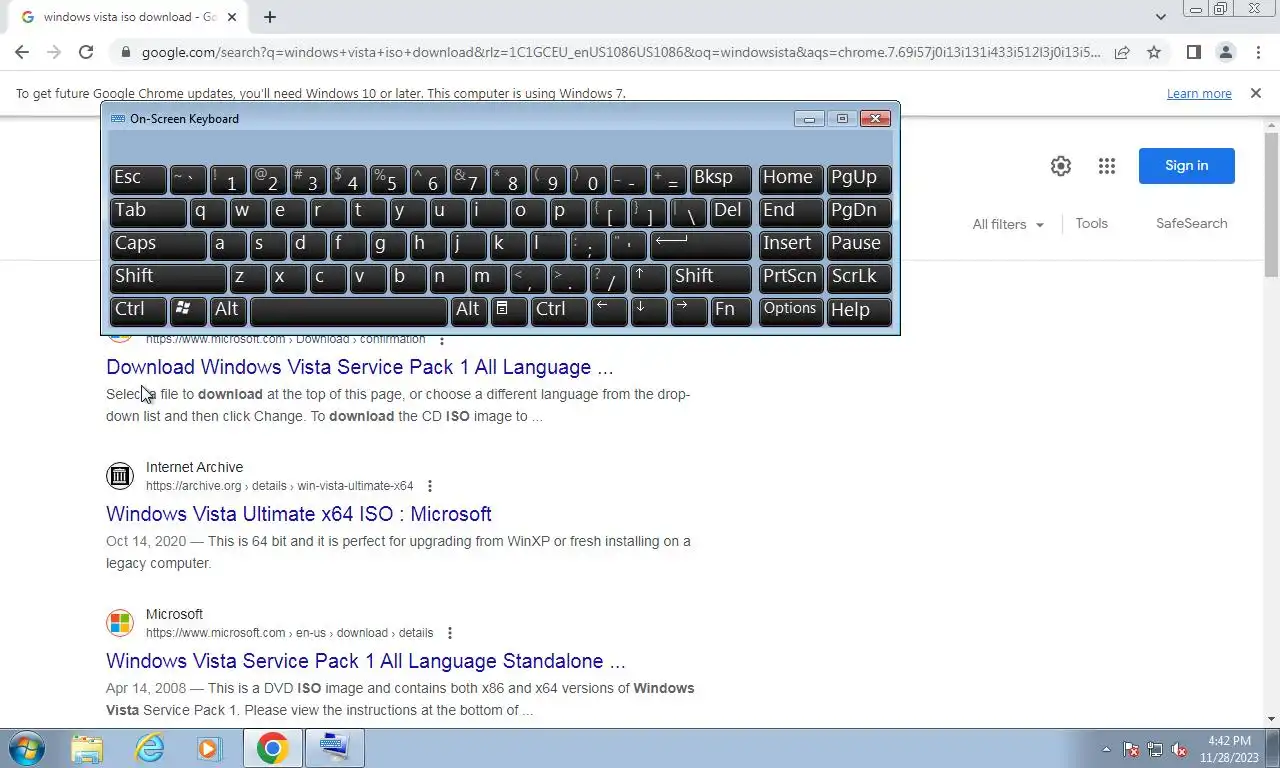This screenshot has width=1280, height=768.
Task: View site information lock icon
Action: (x=126, y=52)
